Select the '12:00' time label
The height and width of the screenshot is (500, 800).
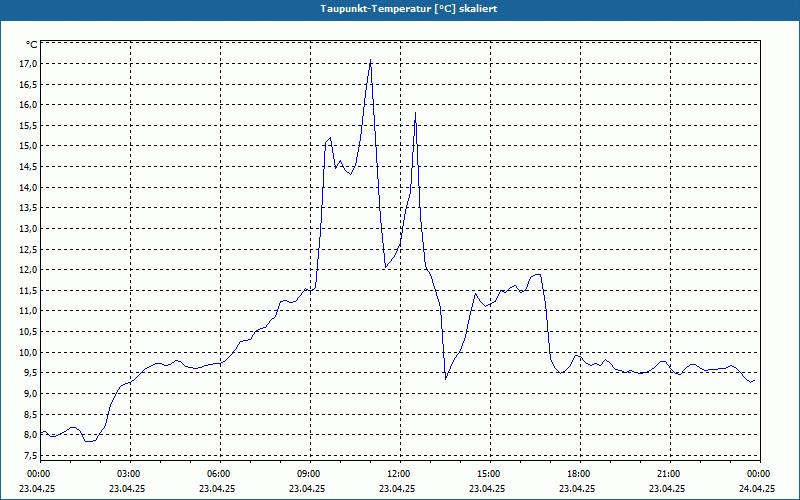398,474
